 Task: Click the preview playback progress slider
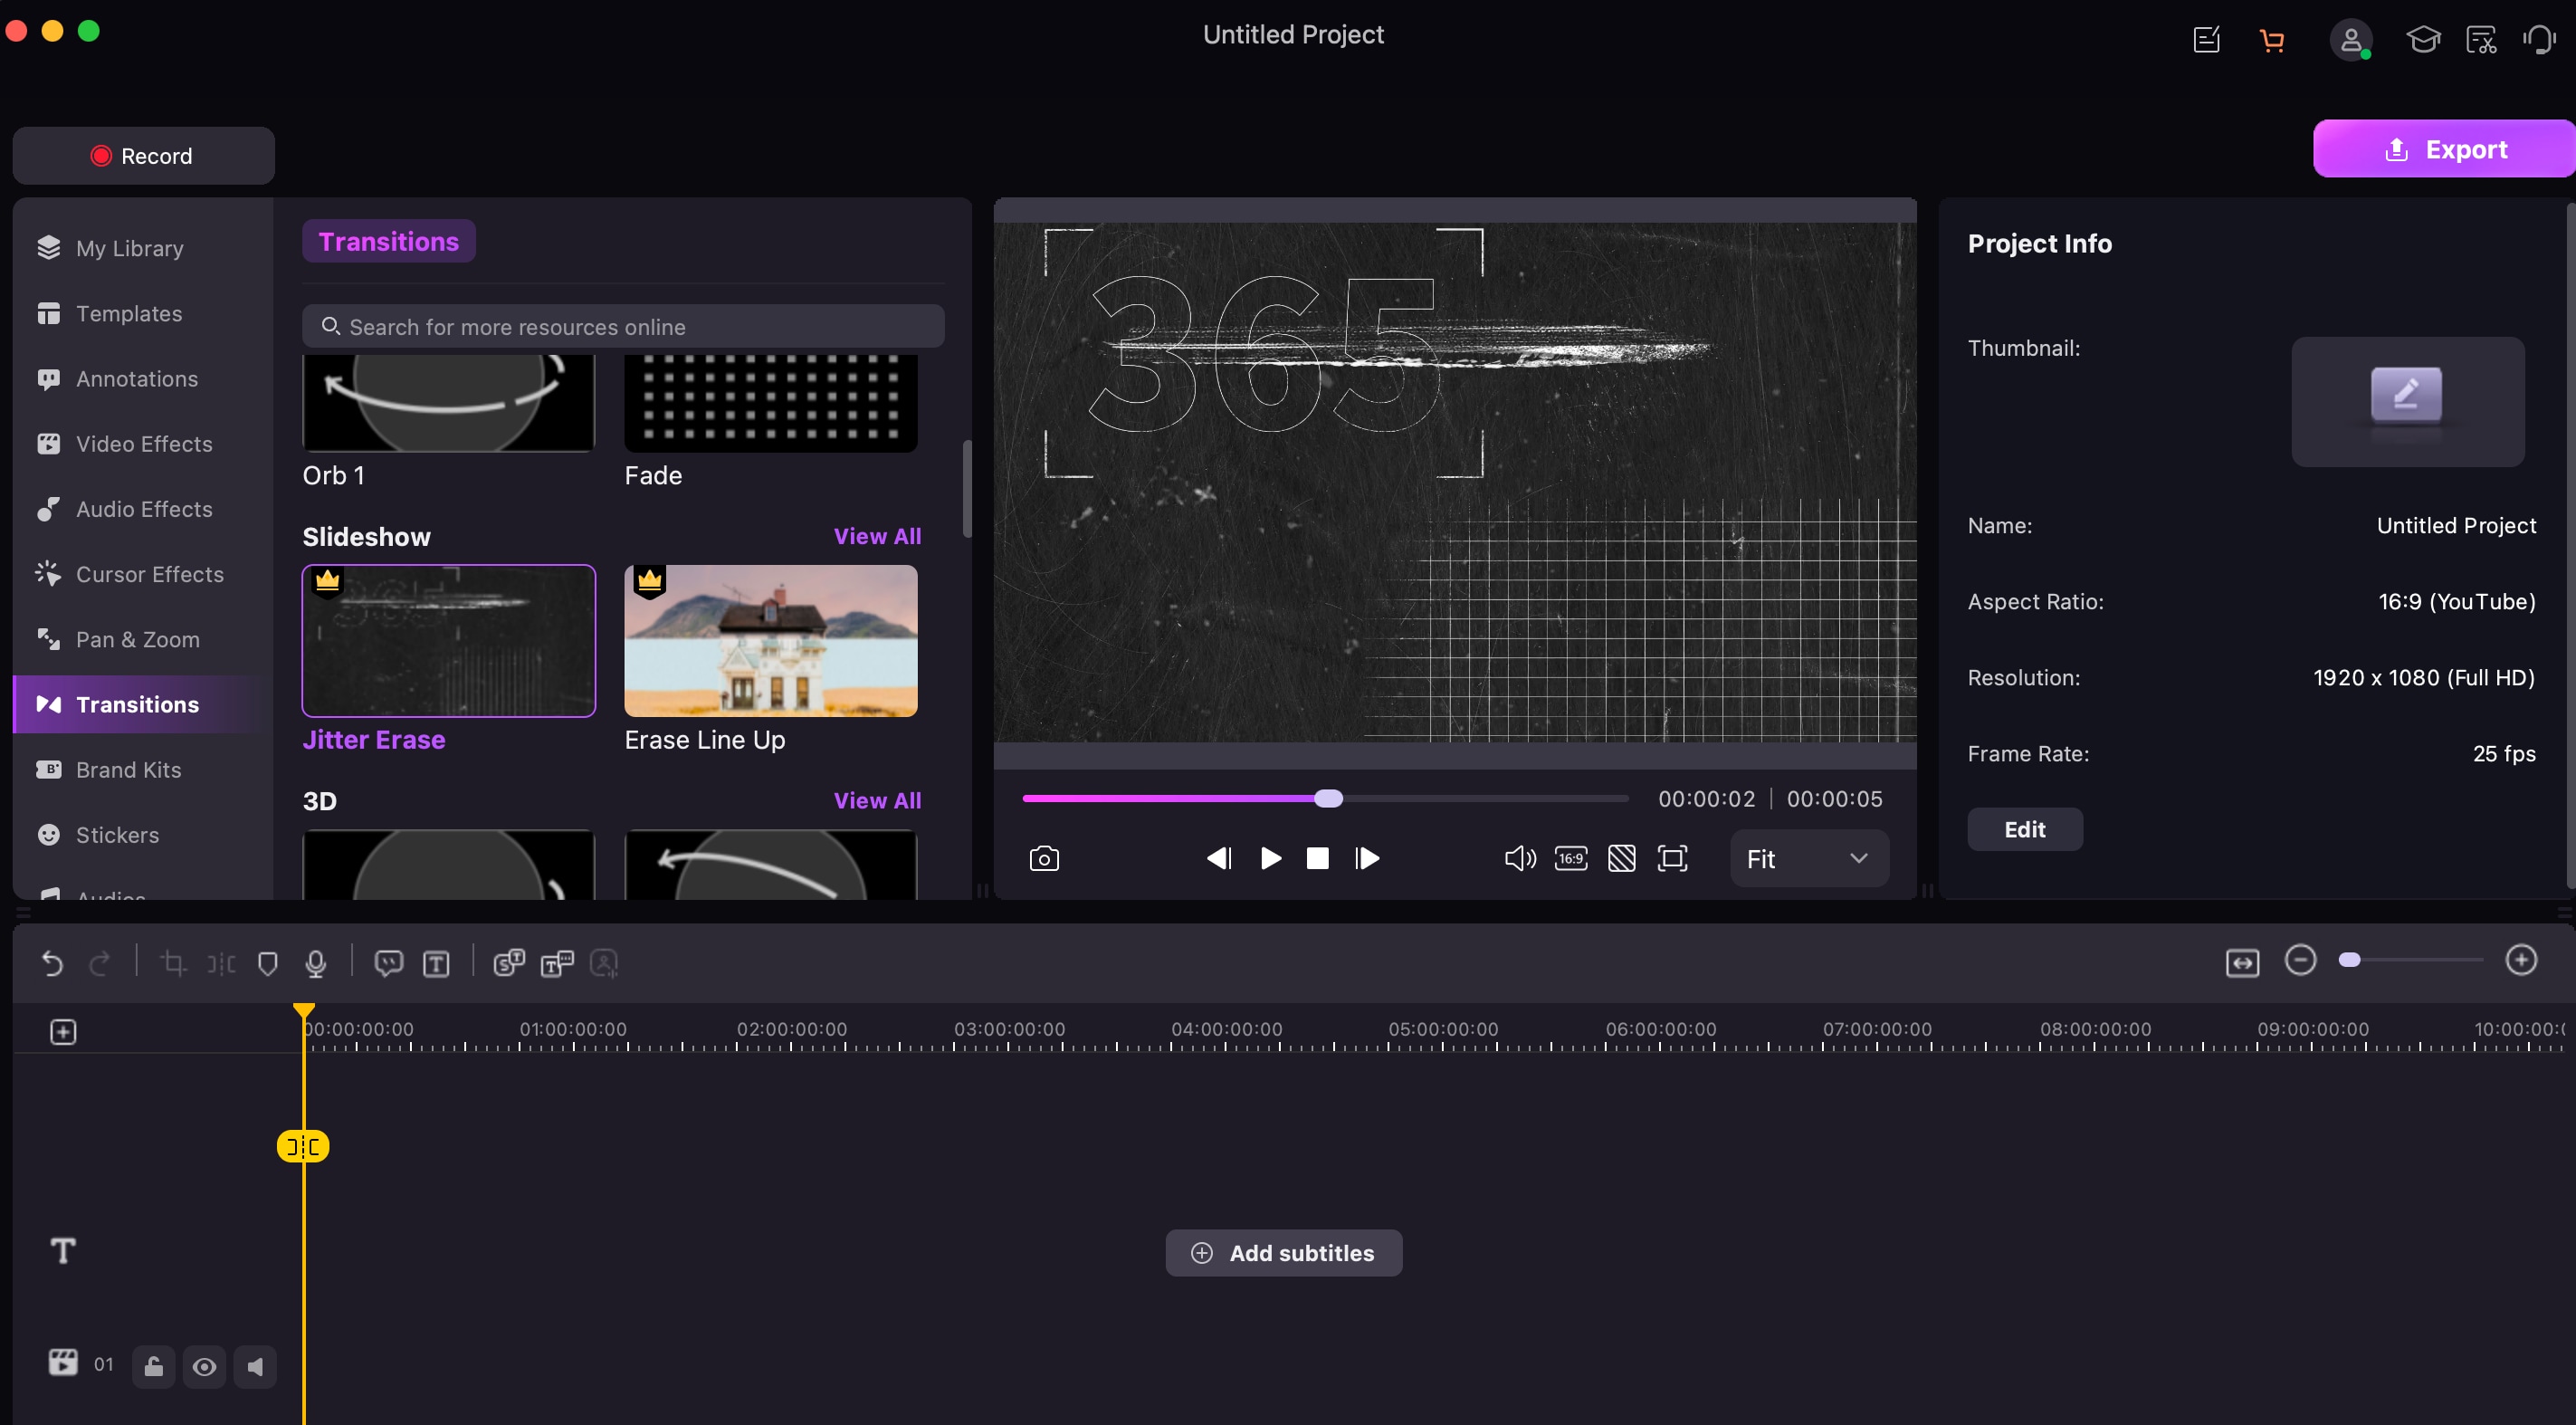(1324, 798)
